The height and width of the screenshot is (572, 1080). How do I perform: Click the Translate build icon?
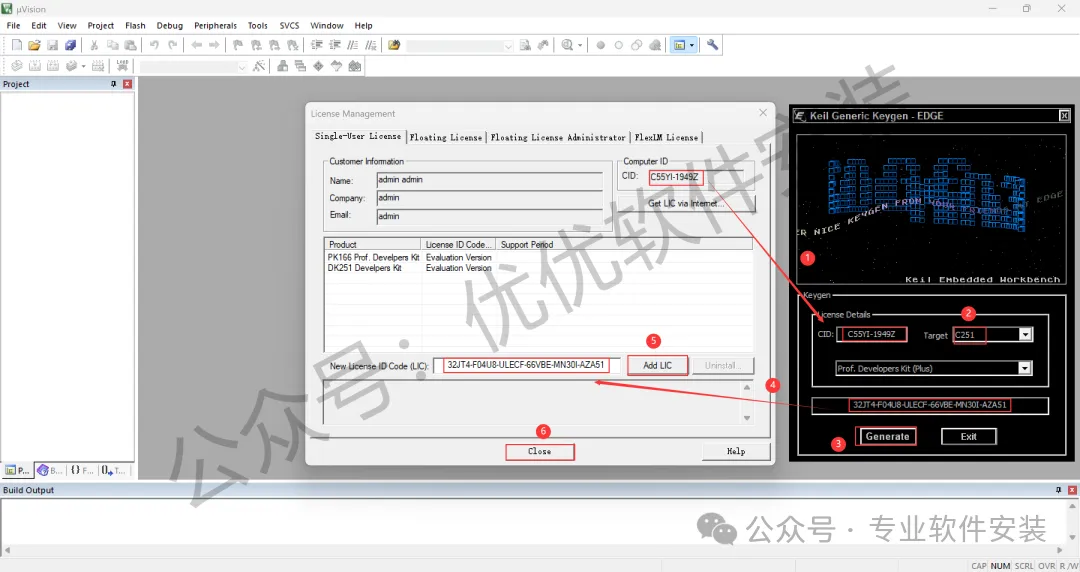[17, 66]
